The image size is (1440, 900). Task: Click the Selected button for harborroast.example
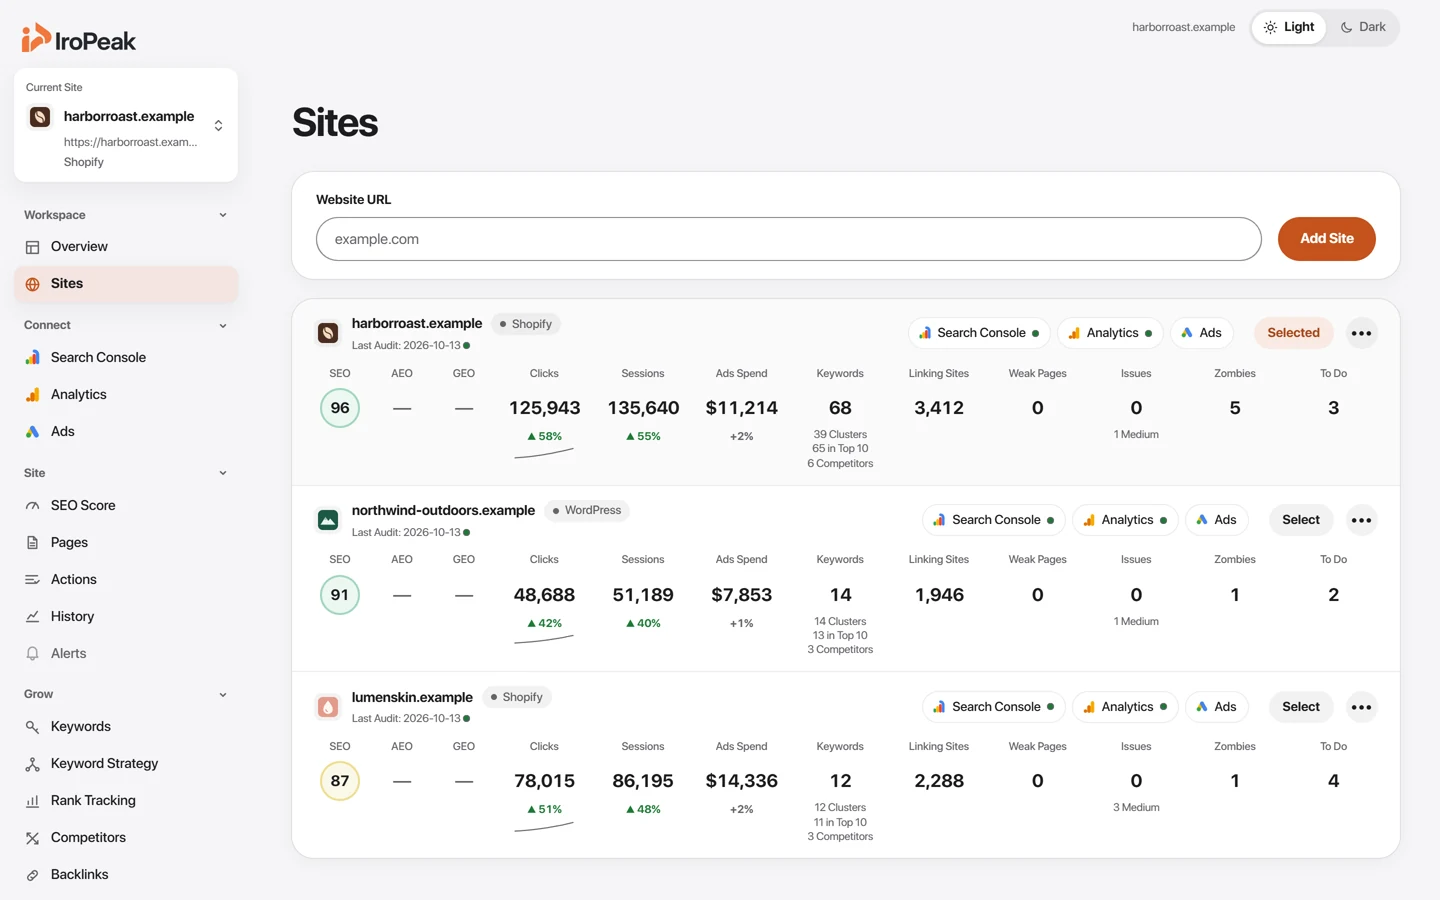[x=1293, y=333]
